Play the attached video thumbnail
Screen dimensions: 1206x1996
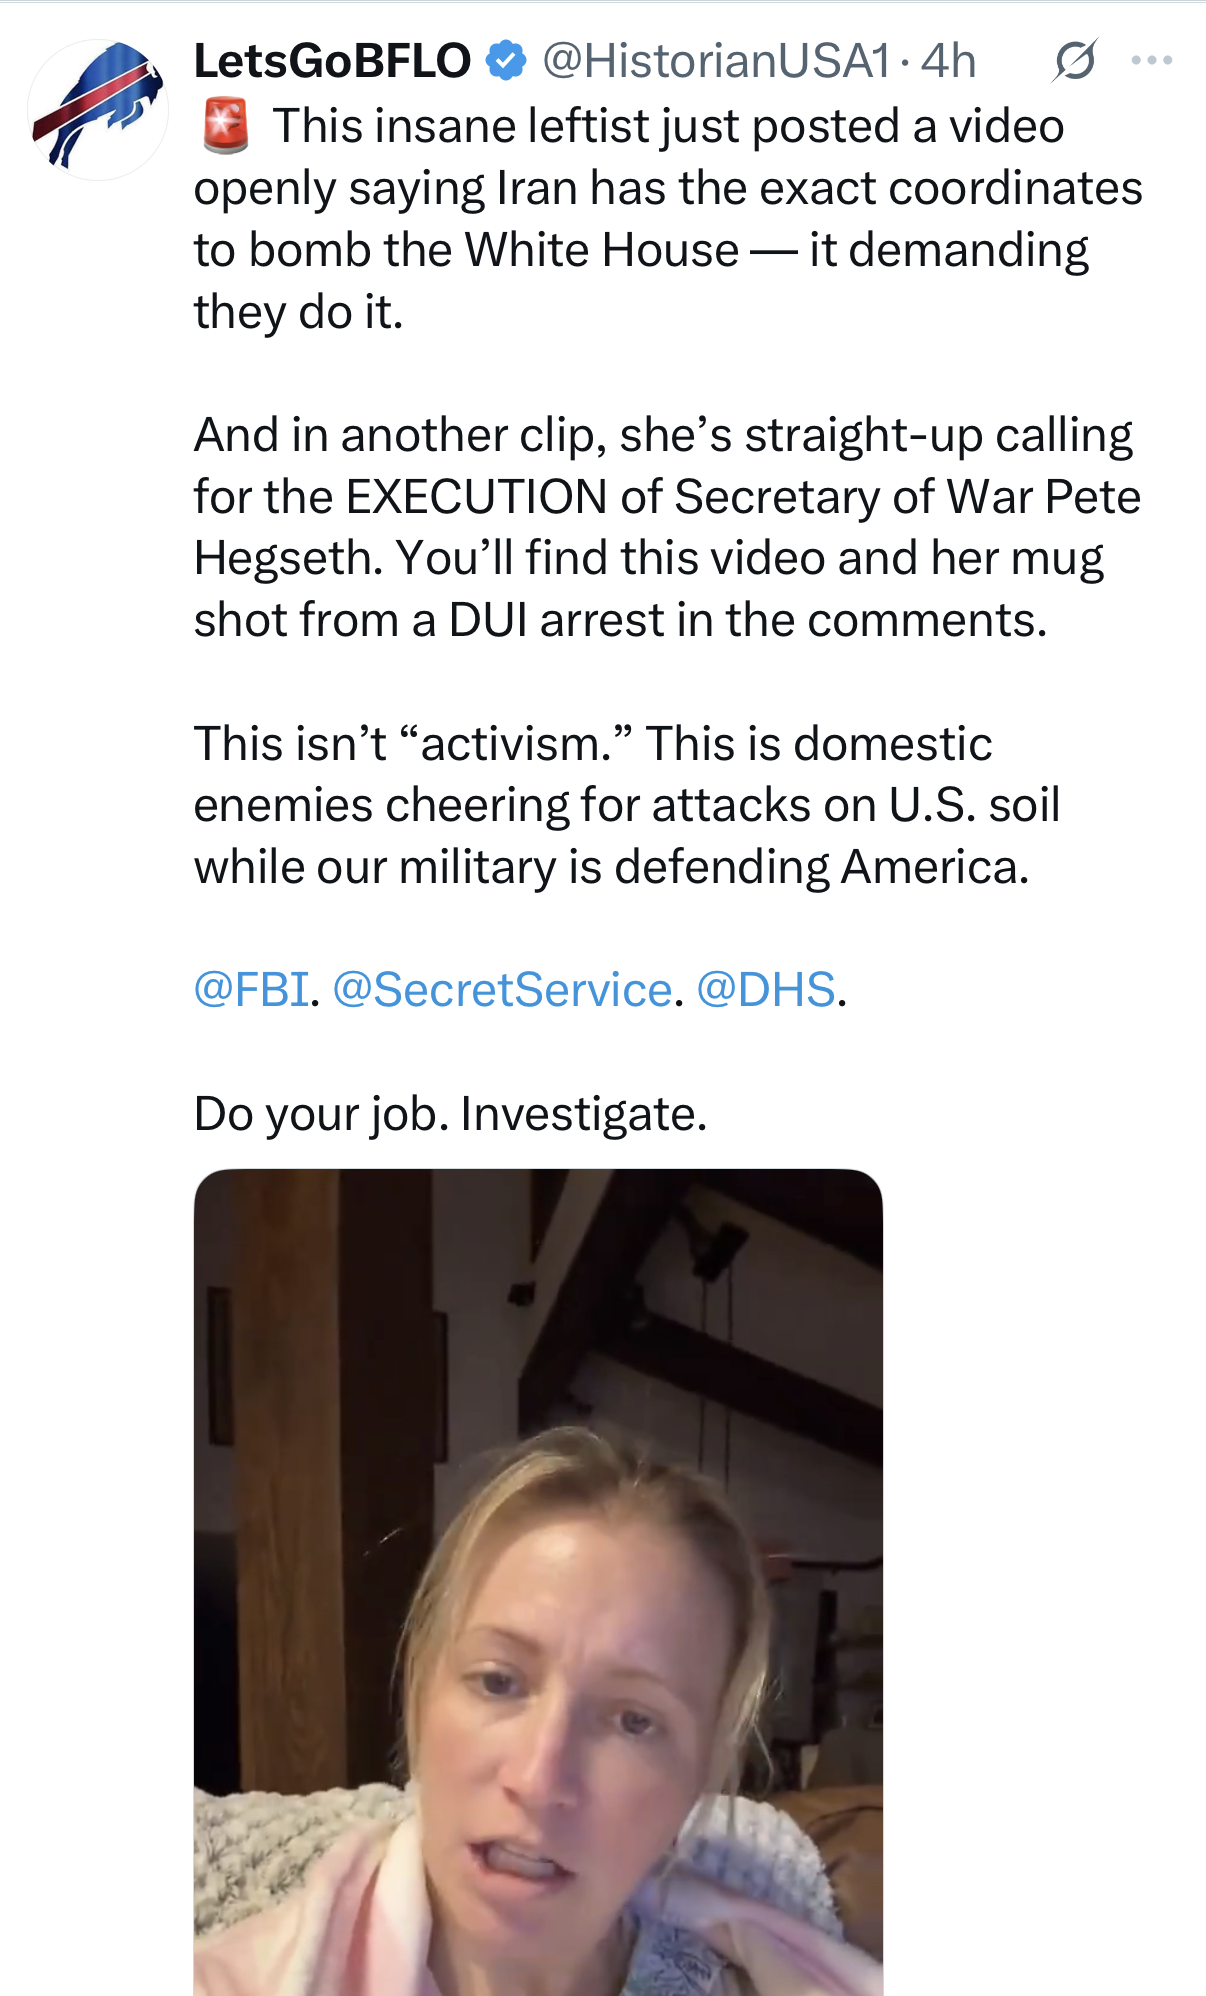coord(538,1580)
